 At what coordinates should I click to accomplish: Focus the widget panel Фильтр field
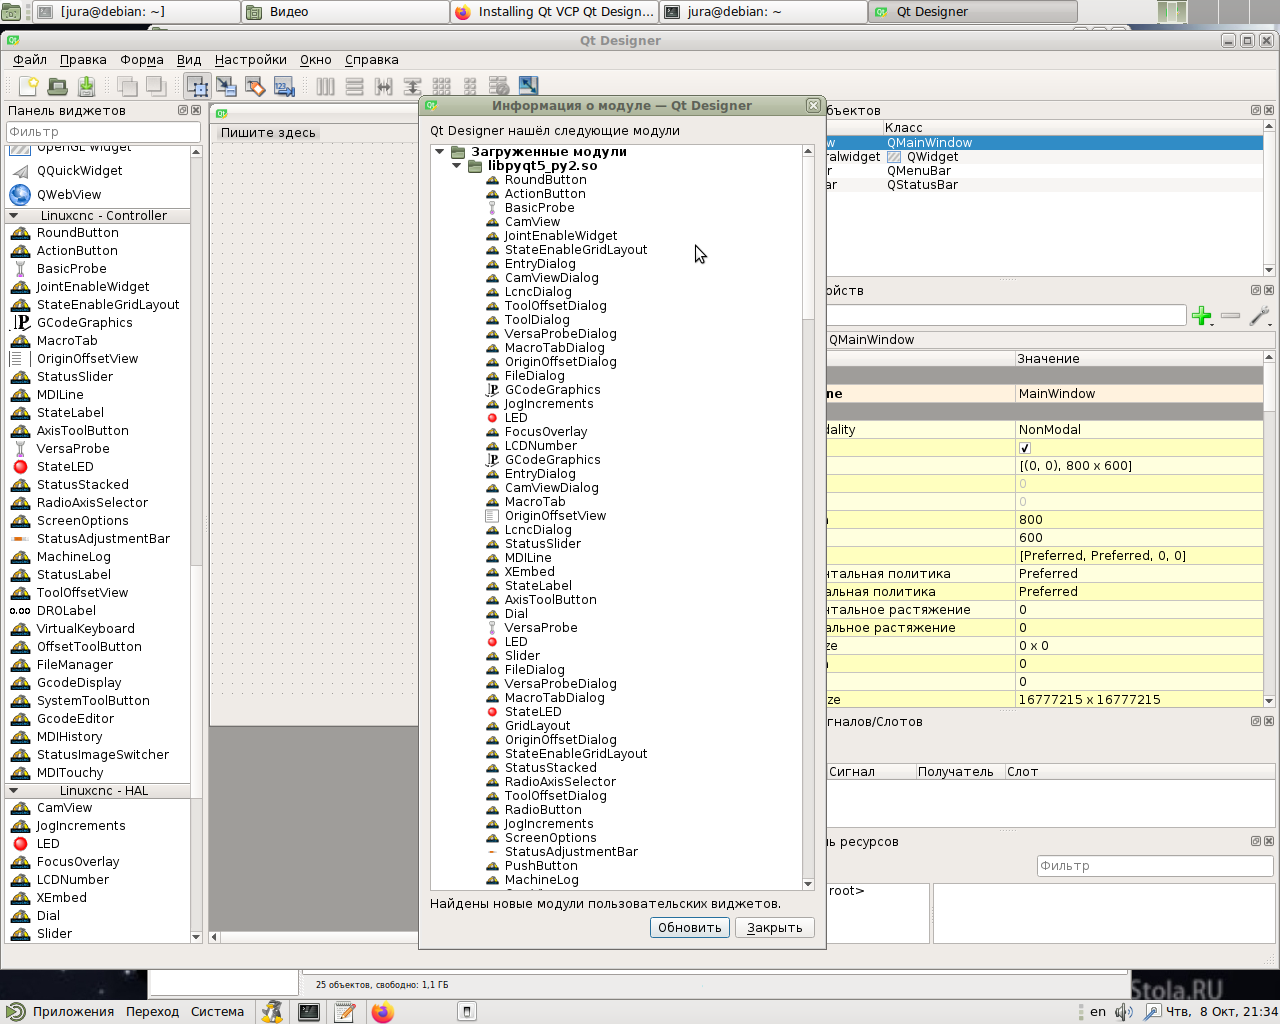[x=104, y=132]
